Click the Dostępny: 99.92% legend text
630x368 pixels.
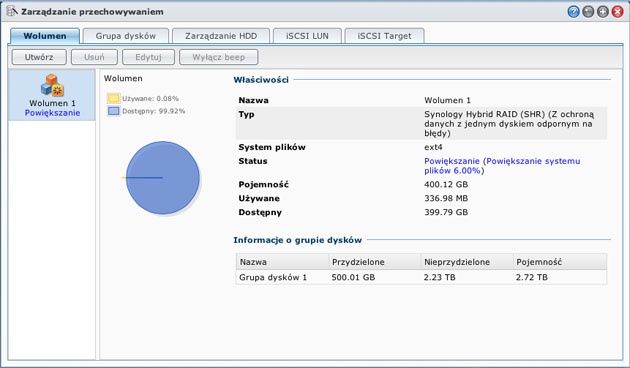153,111
